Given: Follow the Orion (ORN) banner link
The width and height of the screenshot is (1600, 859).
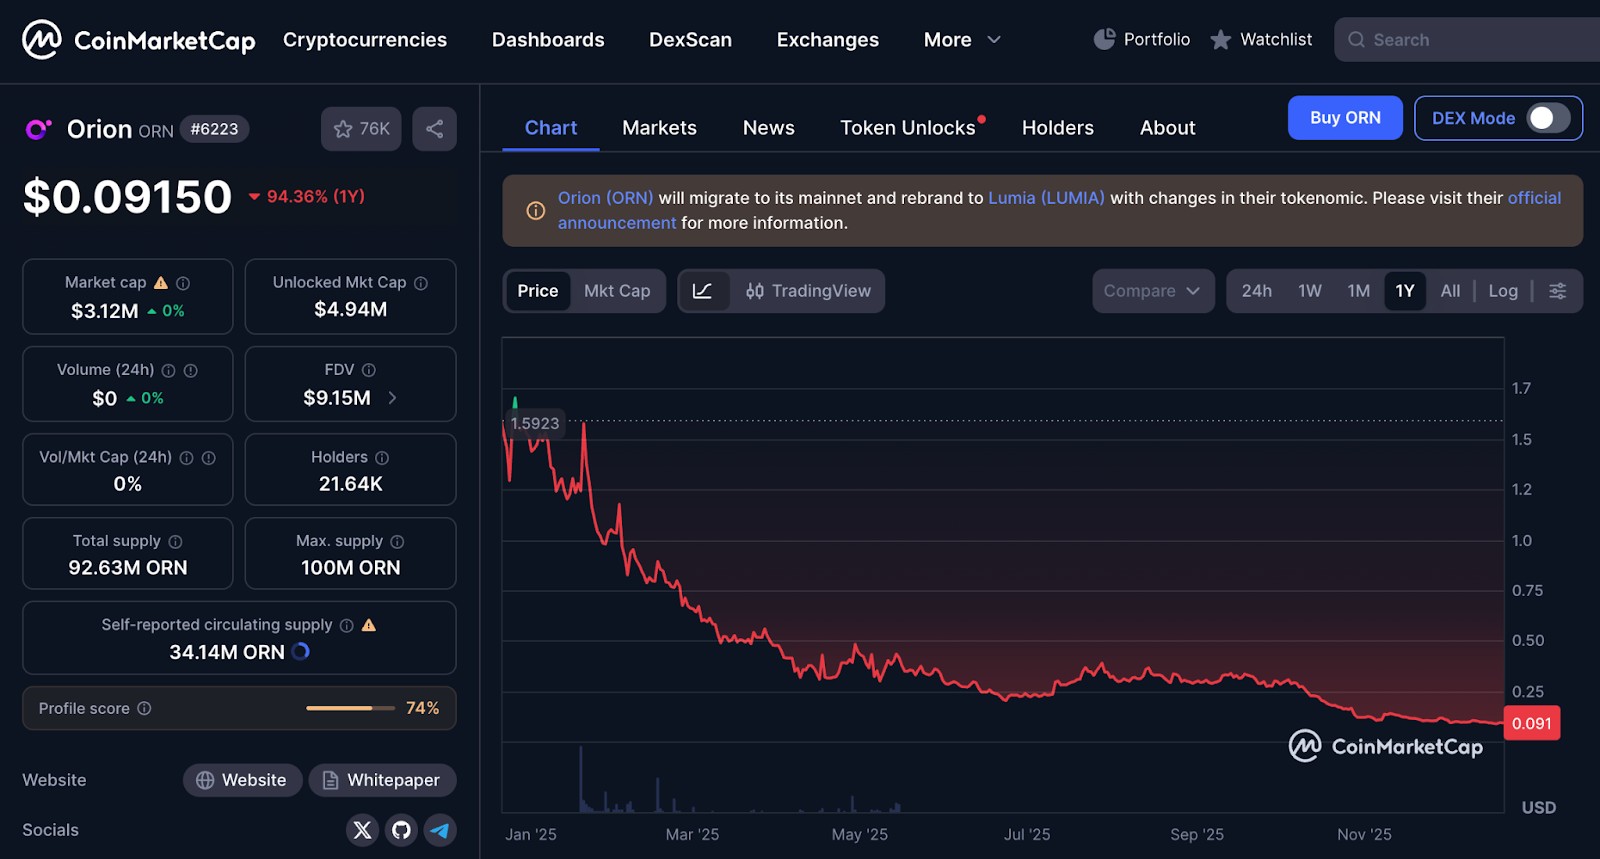Looking at the screenshot, I should (x=605, y=198).
